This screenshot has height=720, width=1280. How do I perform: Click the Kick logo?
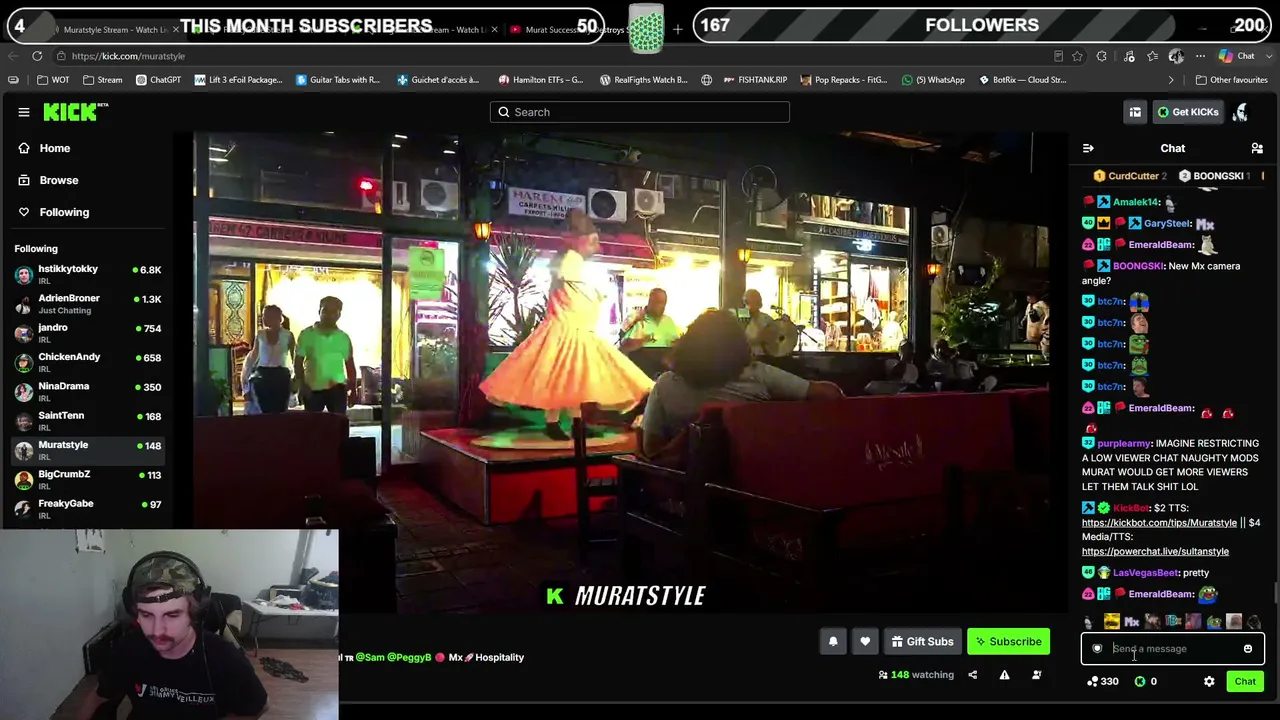coord(75,112)
